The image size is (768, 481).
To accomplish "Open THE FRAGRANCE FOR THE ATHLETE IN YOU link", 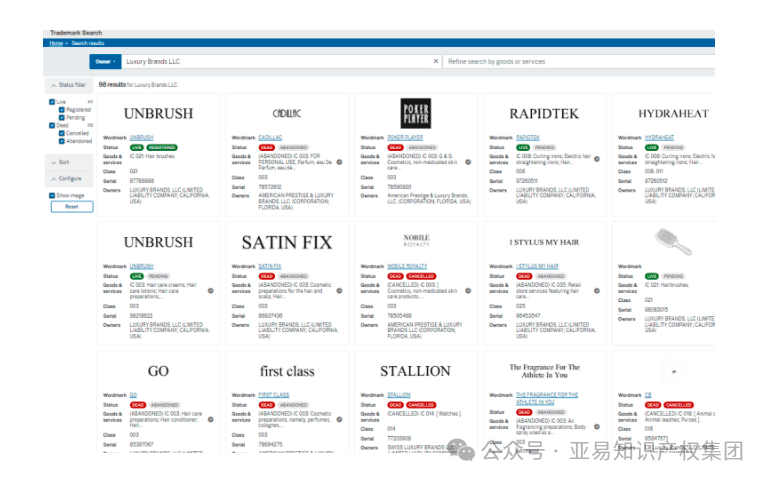I will (x=547, y=398).
